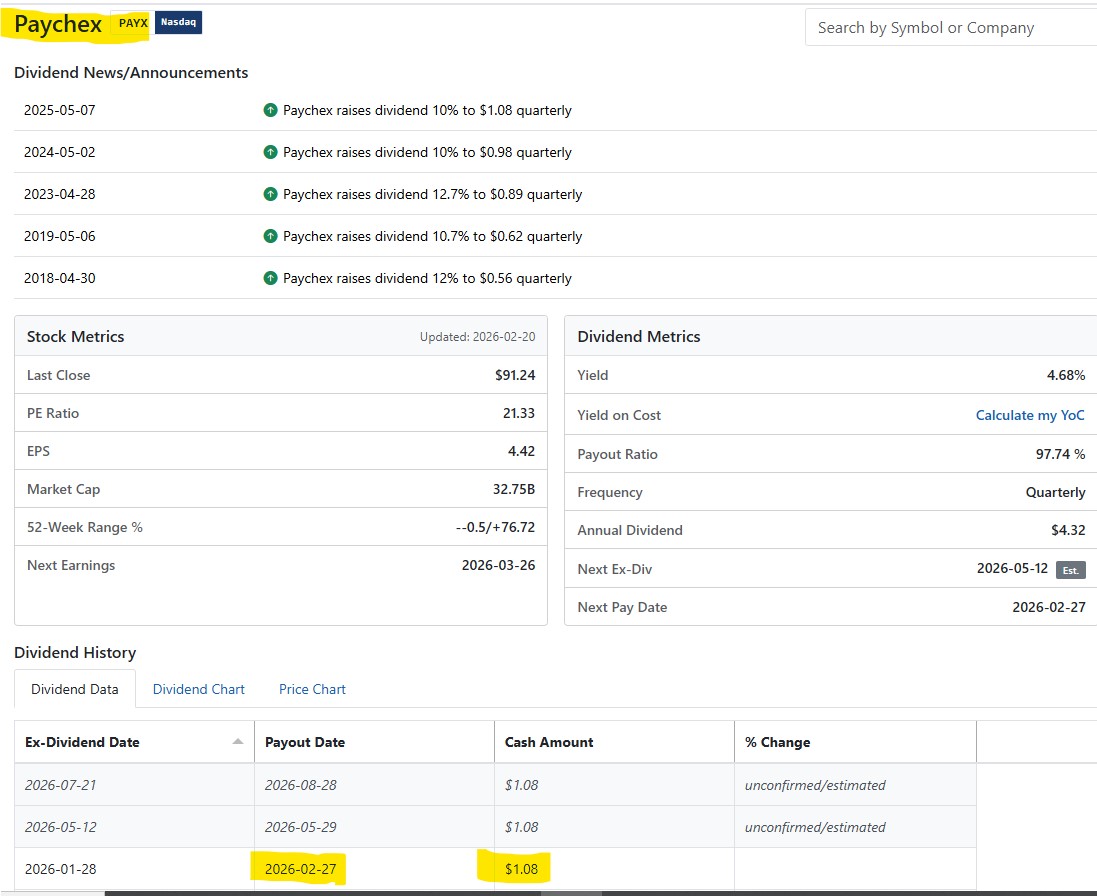Click the green arrow icon beside 2018-04-30 announcement
Image resolution: width=1097 pixels, height=896 pixels.
coord(270,278)
